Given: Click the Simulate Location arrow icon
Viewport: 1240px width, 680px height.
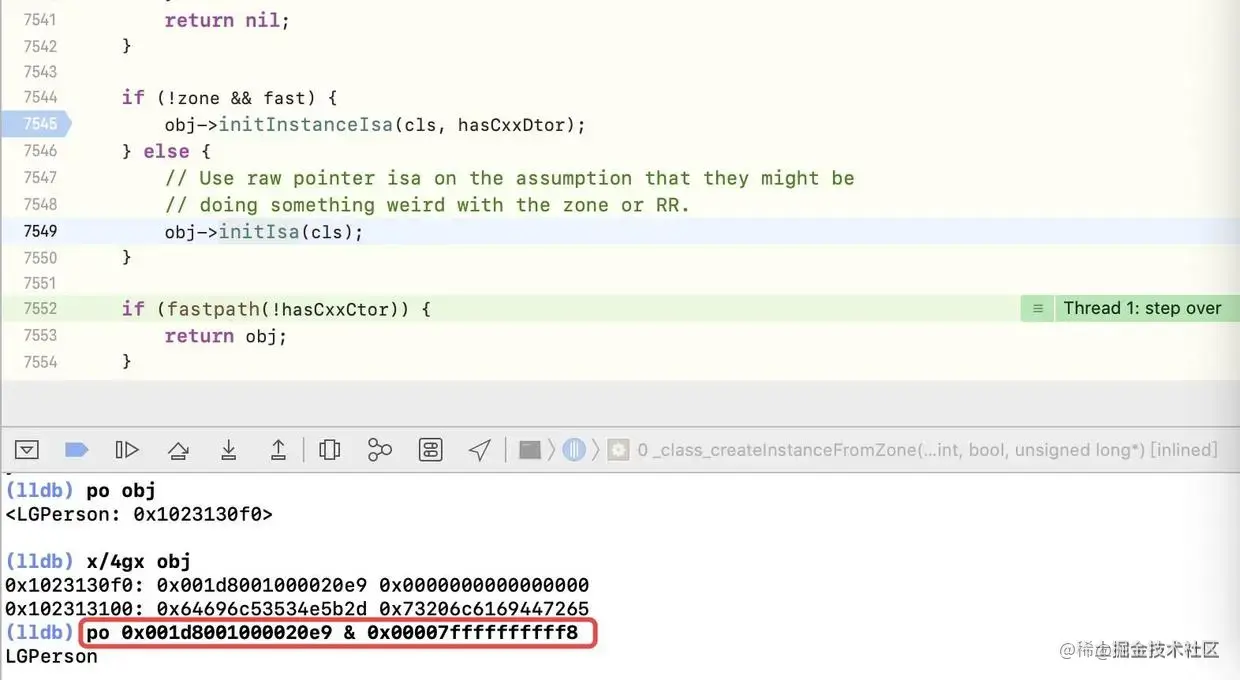Looking at the screenshot, I should click(480, 450).
